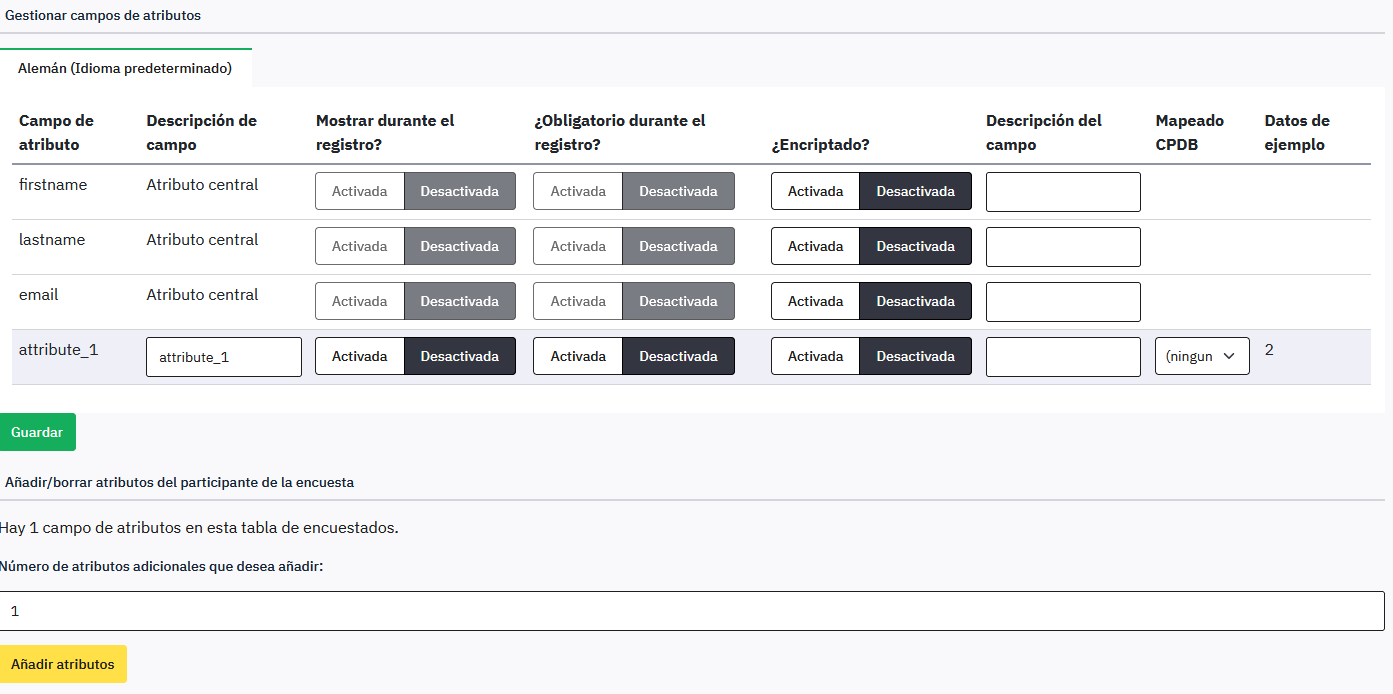Click the lastname field description input

tap(1062, 246)
